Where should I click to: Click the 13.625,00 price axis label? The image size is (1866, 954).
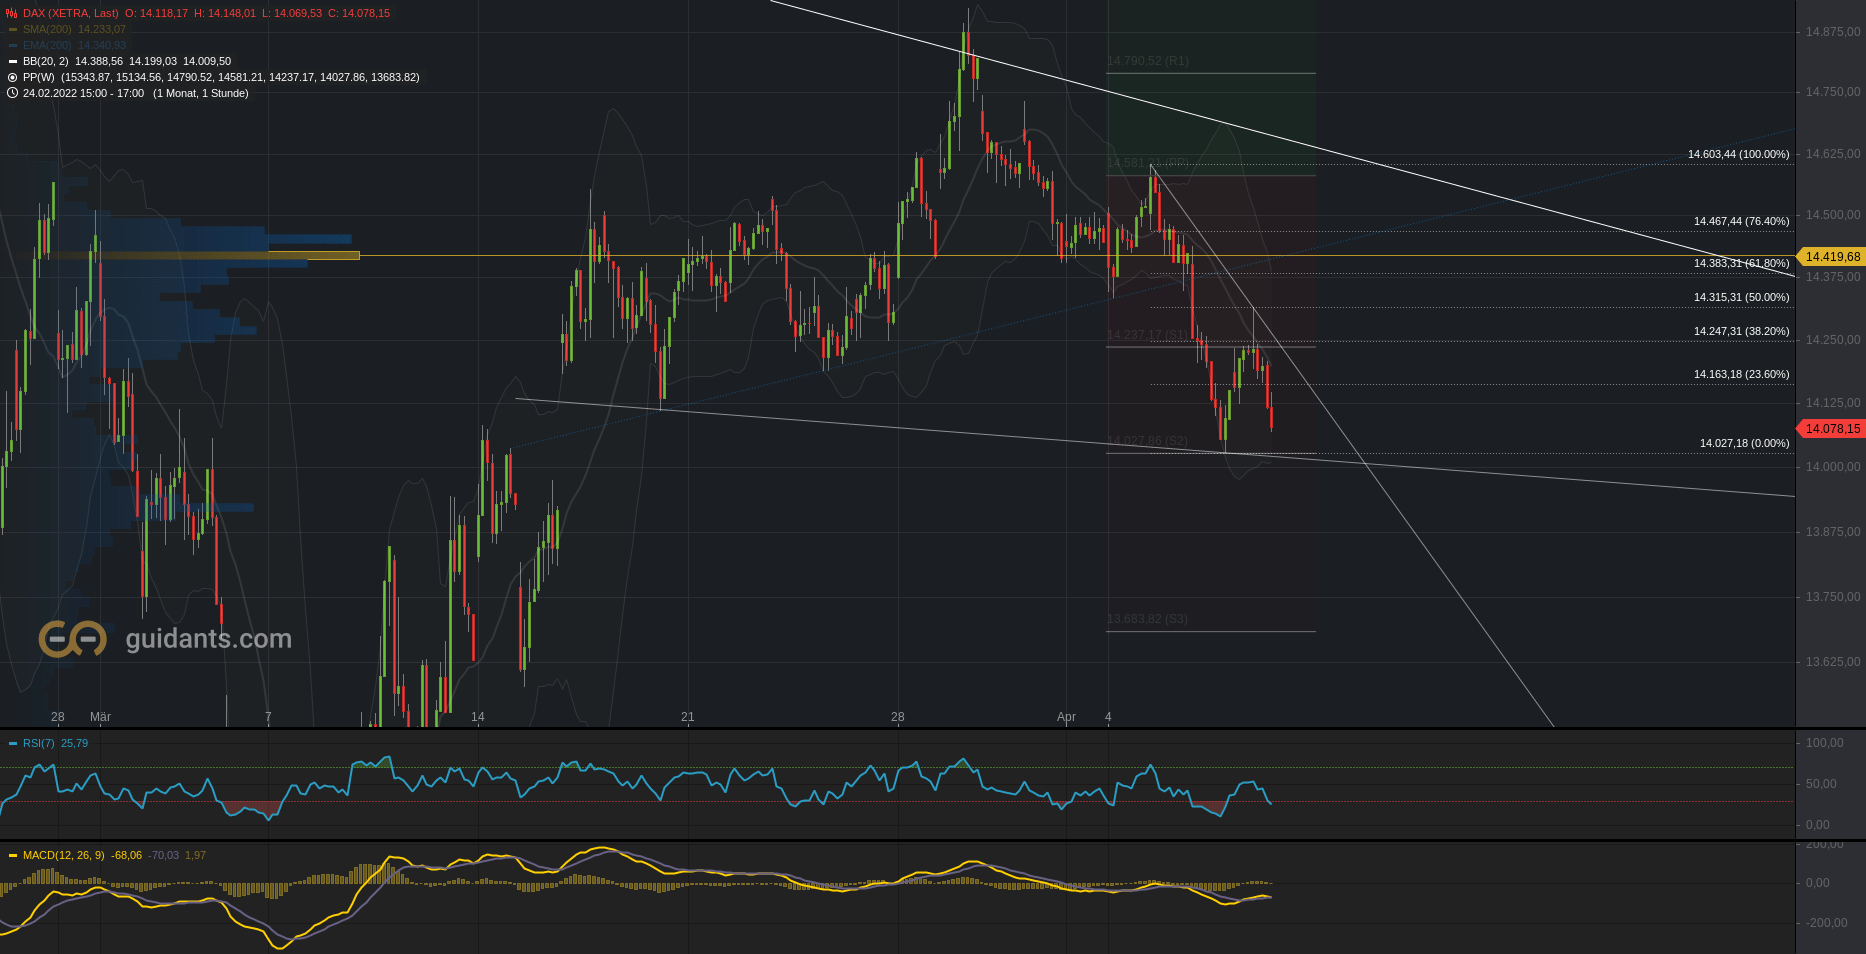pyautogui.click(x=1833, y=662)
